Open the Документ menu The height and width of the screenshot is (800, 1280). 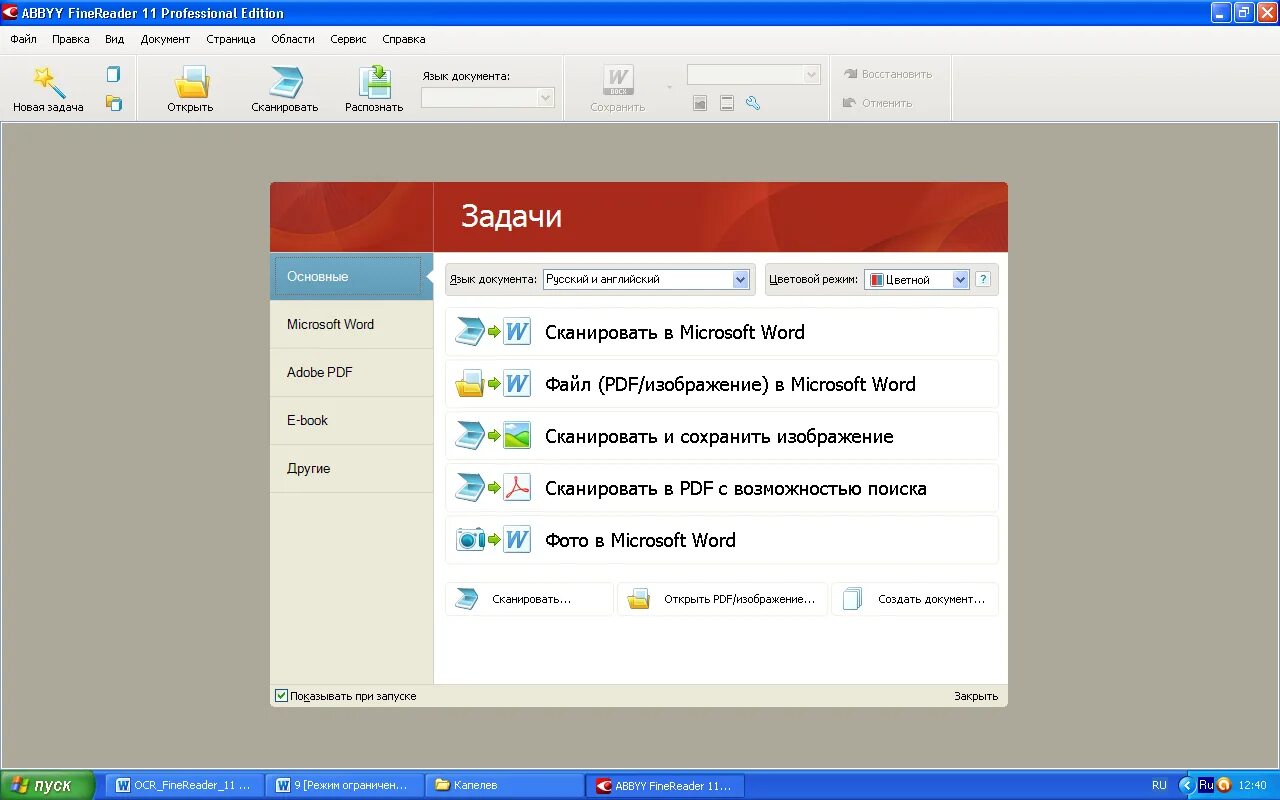165,39
